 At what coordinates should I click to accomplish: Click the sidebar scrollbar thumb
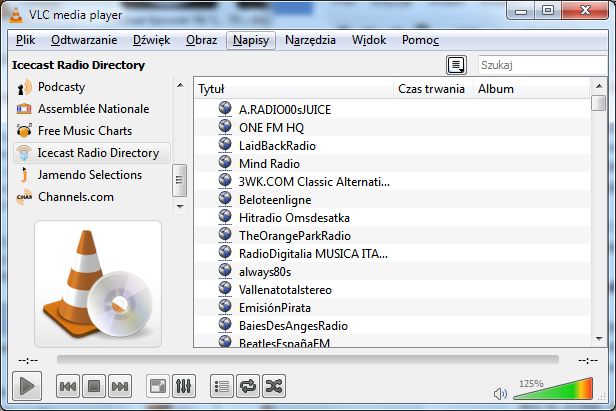tap(180, 180)
